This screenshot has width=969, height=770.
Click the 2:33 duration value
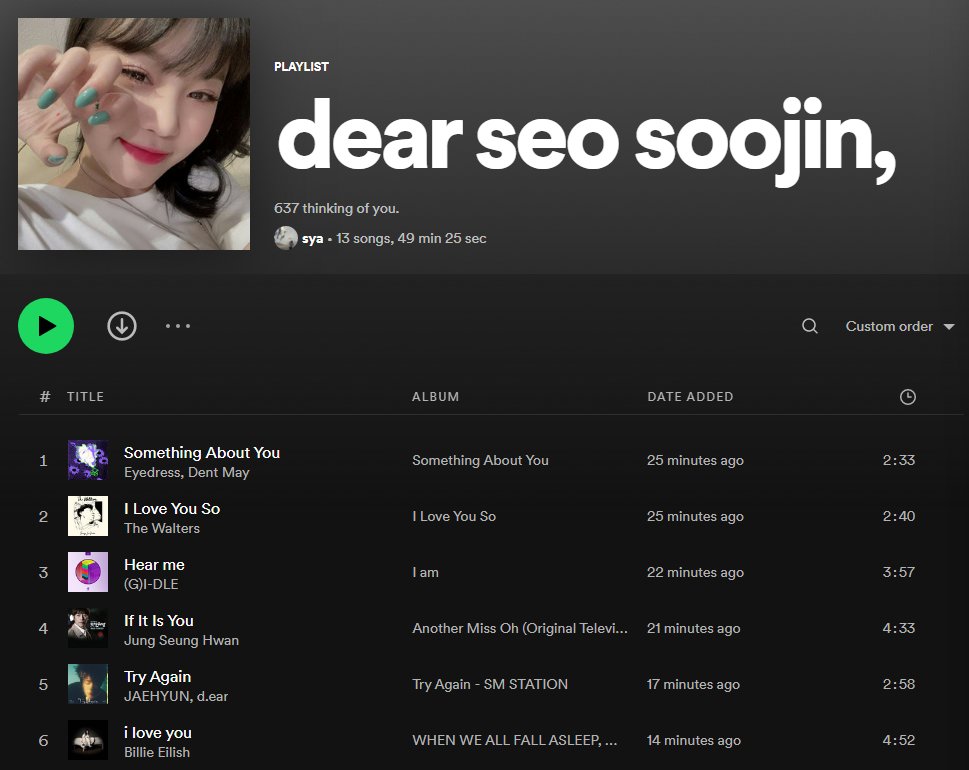tap(899, 460)
